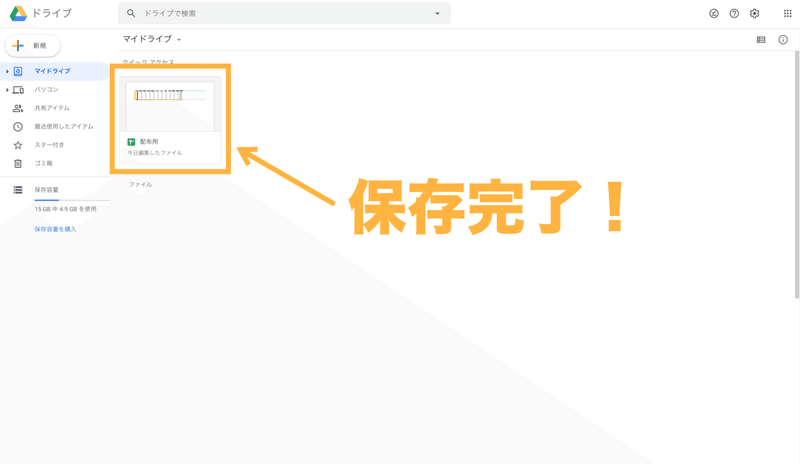Open search options dropdown arrow
Image resolution: width=800 pixels, height=464 pixels.
click(x=437, y=13)
